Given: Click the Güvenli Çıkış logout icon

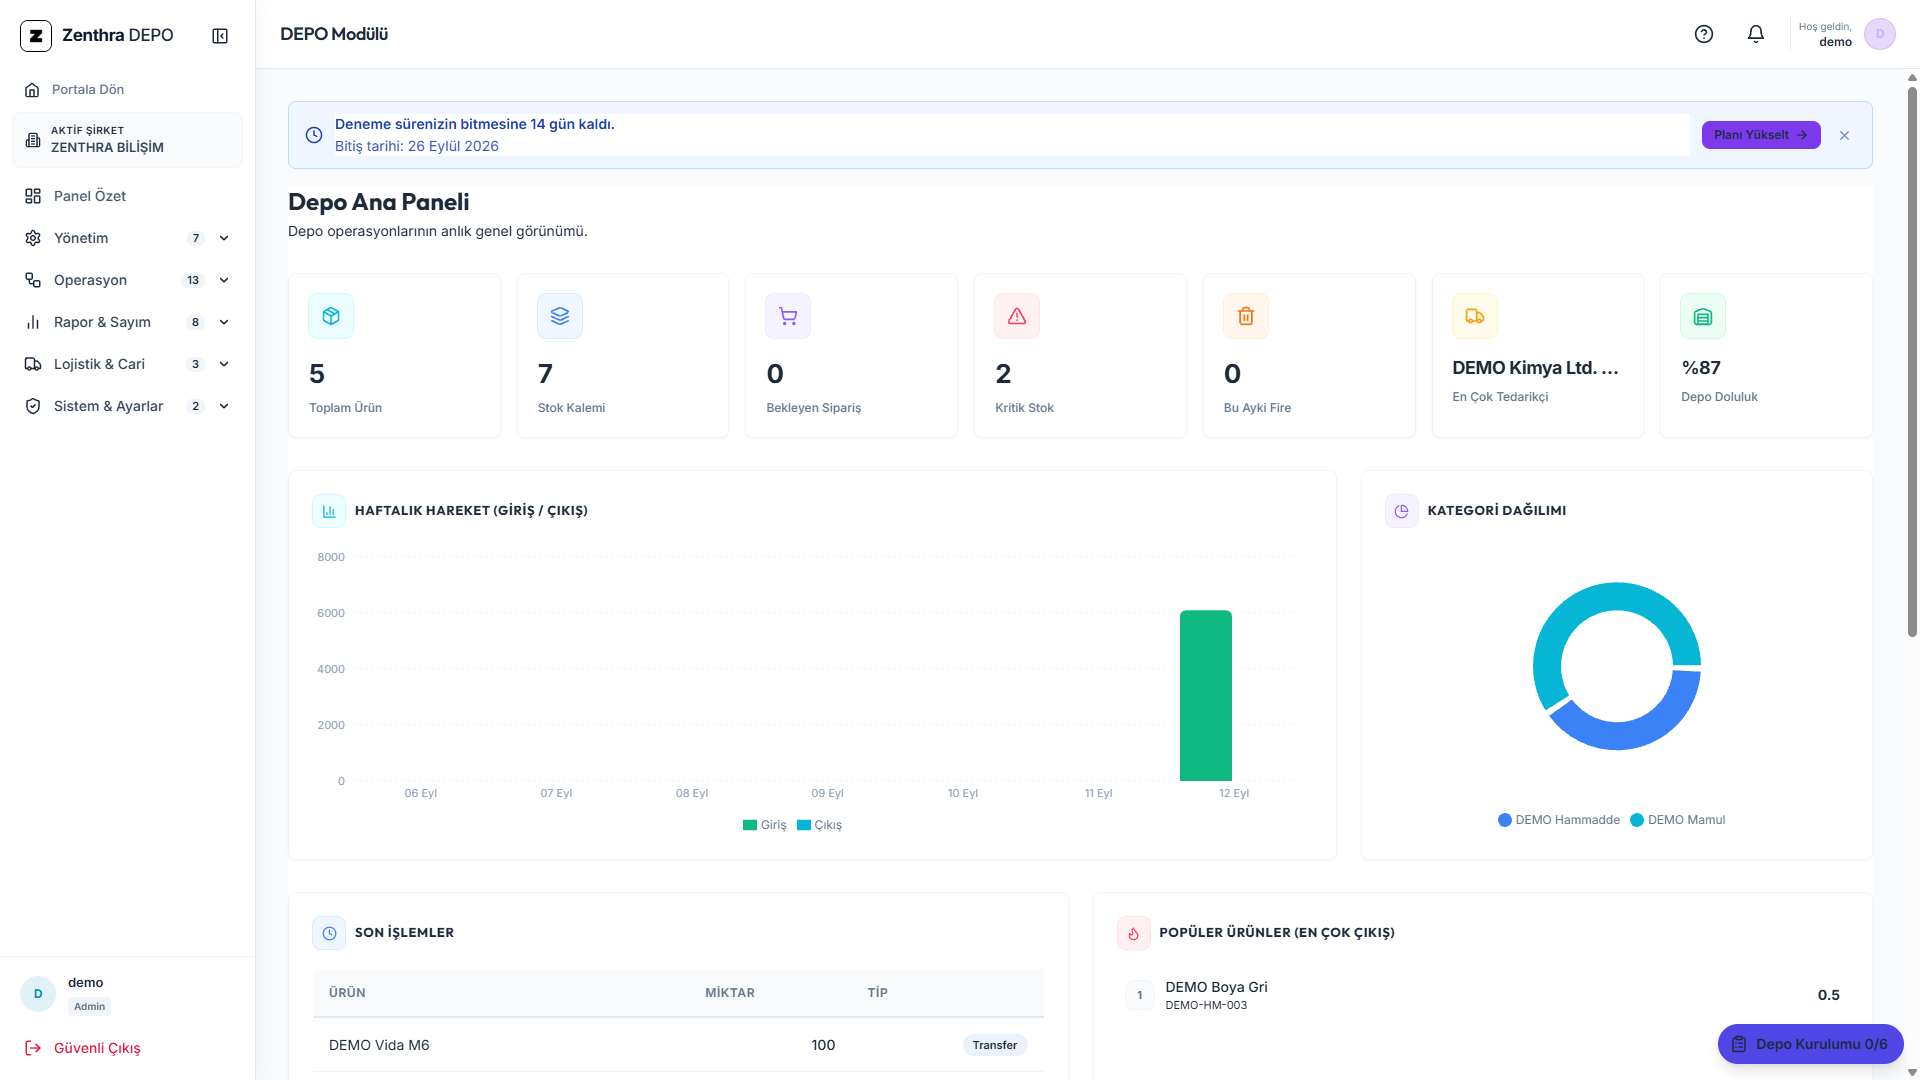Looking at the screenshot, I should click(x=33, y=1048).
